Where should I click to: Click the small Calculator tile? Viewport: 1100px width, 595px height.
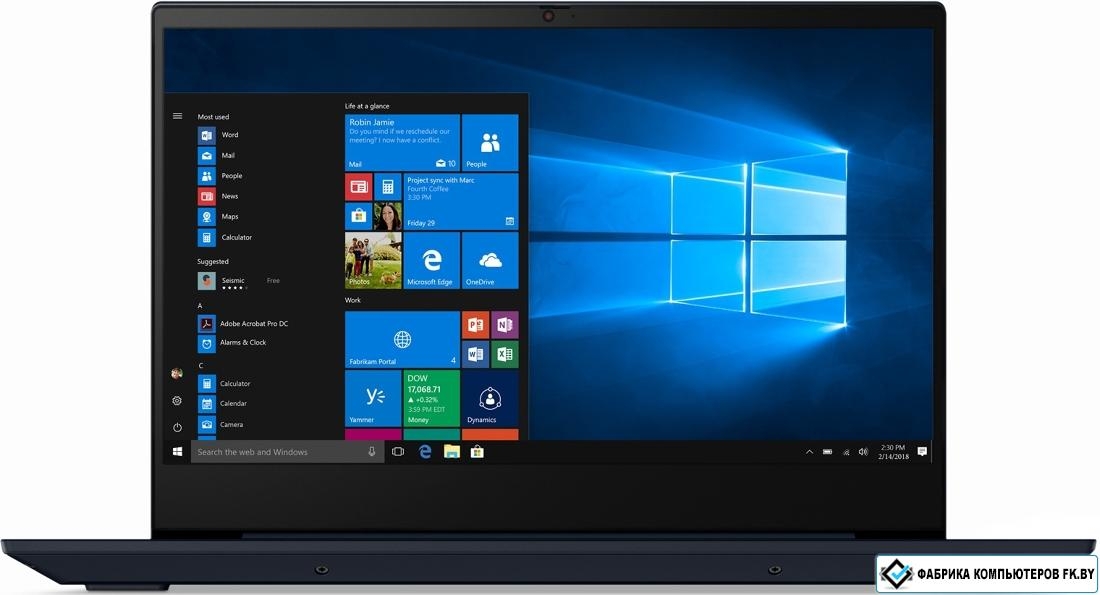coord(388,187)
